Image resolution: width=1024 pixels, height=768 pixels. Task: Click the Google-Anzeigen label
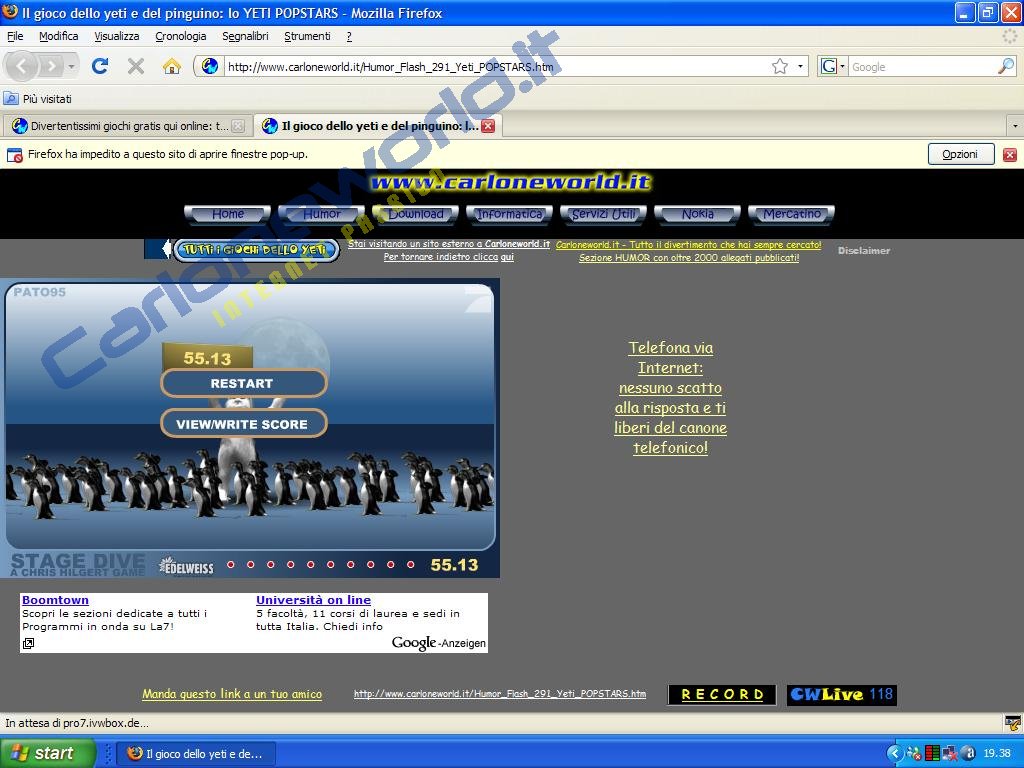pyautogui.click(x=439, y=643)
